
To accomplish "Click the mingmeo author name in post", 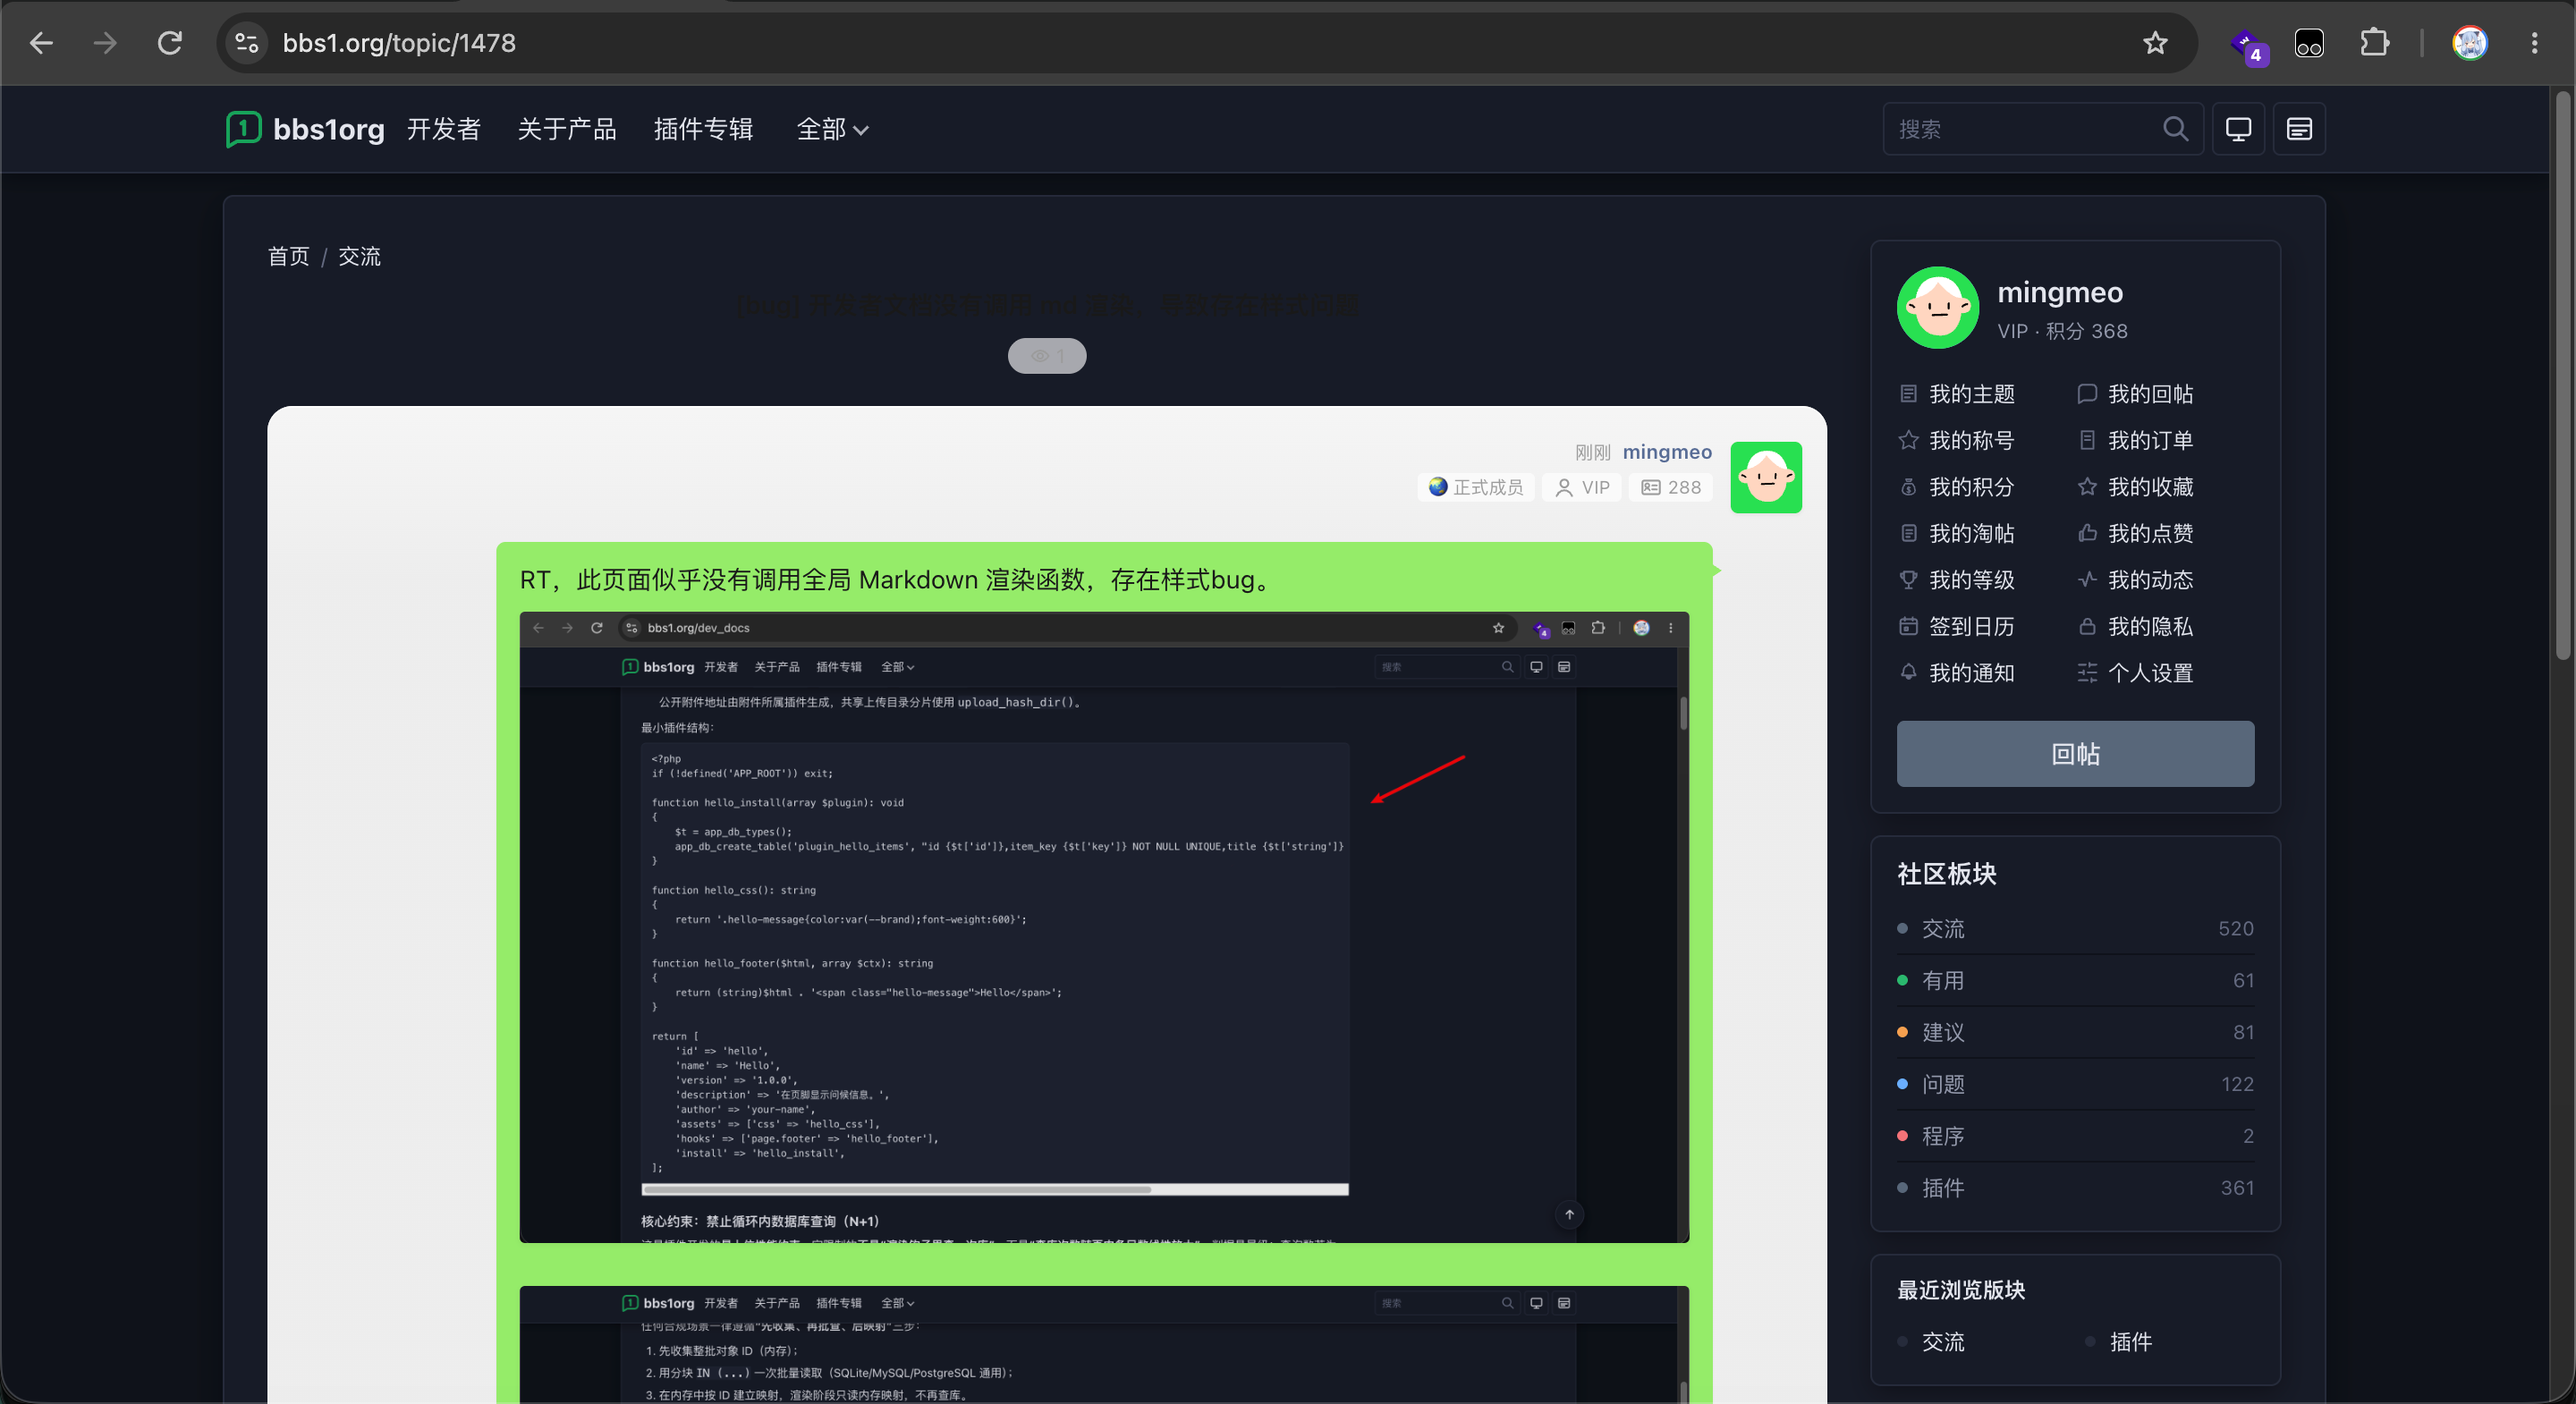I will coord(1667,452).
